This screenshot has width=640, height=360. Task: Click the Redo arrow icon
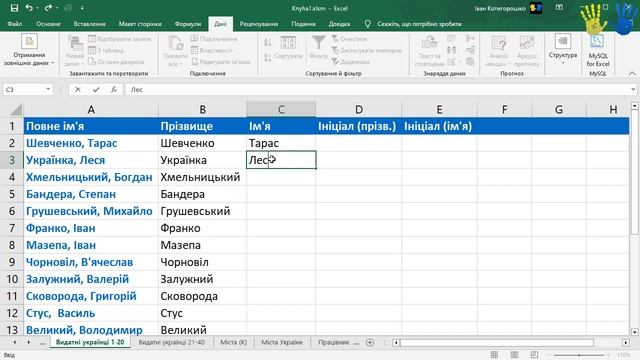[48, 8]
